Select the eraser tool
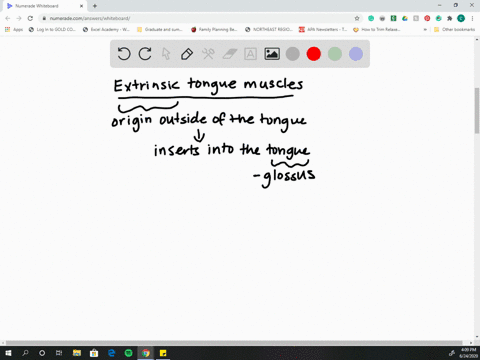480x360 pixels. (x=230, y=54)
